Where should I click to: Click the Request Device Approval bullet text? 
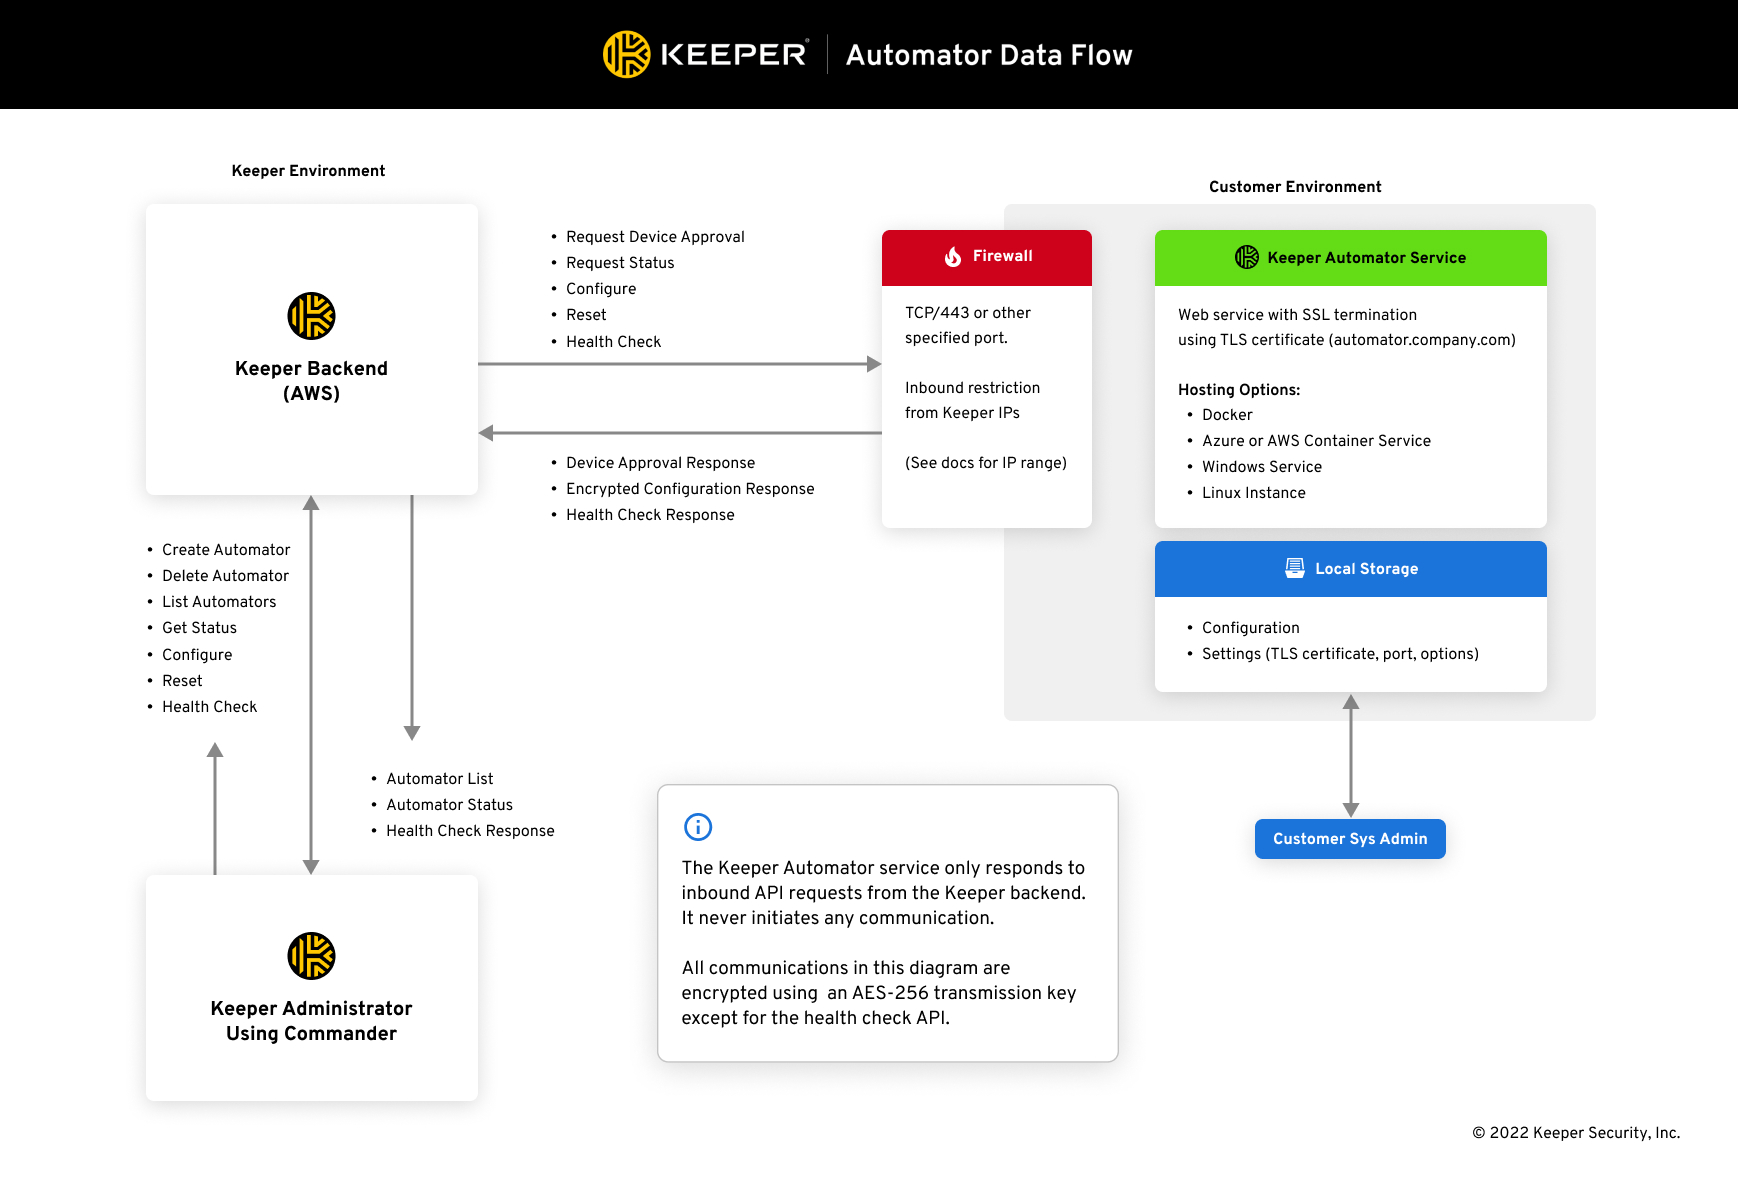[x=655, y=237]
